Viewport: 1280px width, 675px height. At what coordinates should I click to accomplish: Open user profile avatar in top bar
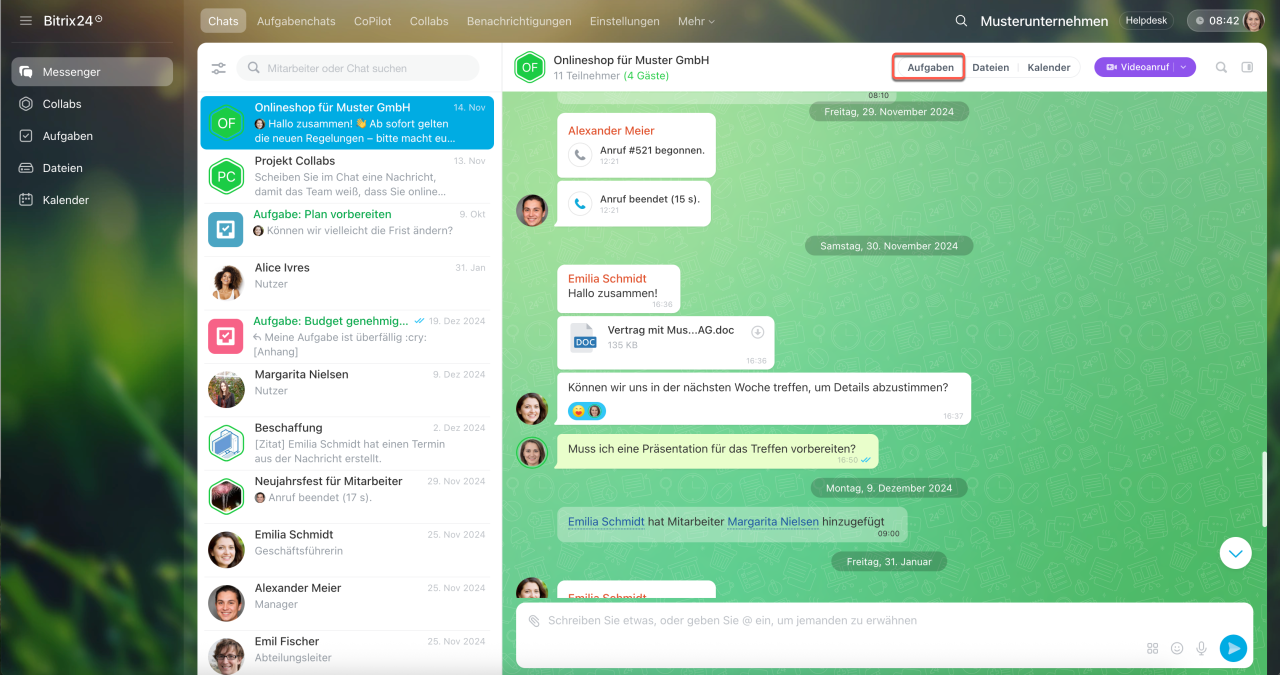(x=1253, y=21)
